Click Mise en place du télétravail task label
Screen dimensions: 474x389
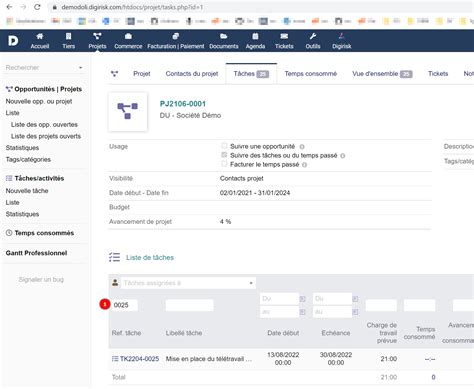[209, 359]
